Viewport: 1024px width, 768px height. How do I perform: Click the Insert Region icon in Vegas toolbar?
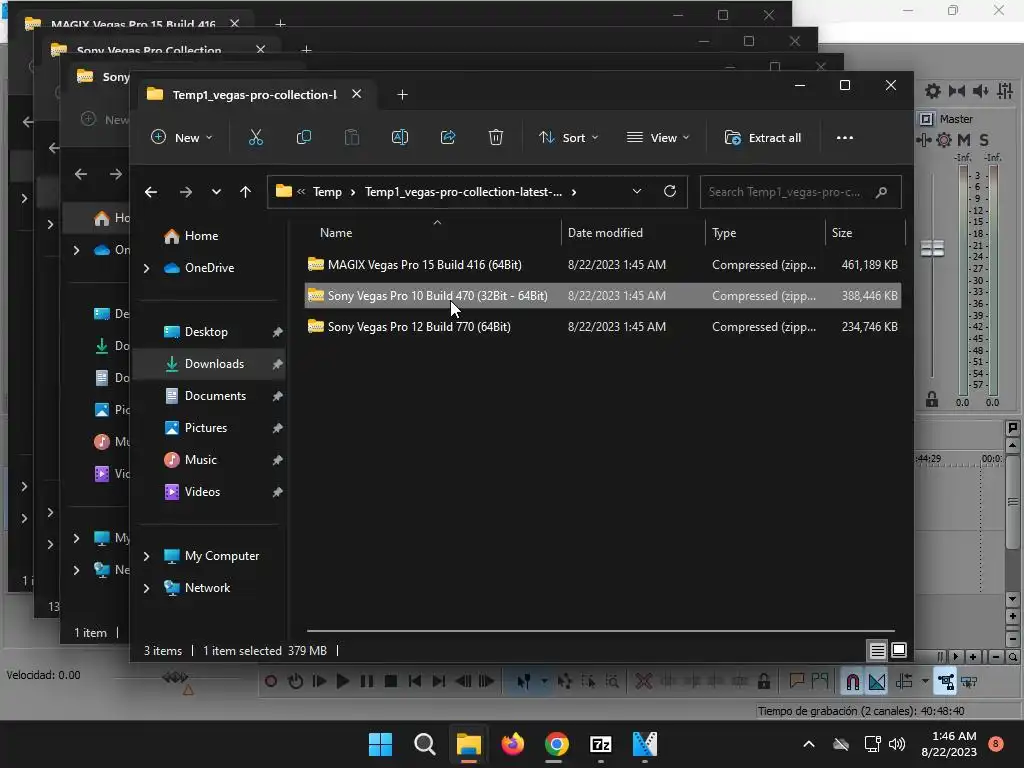point(820,682)
